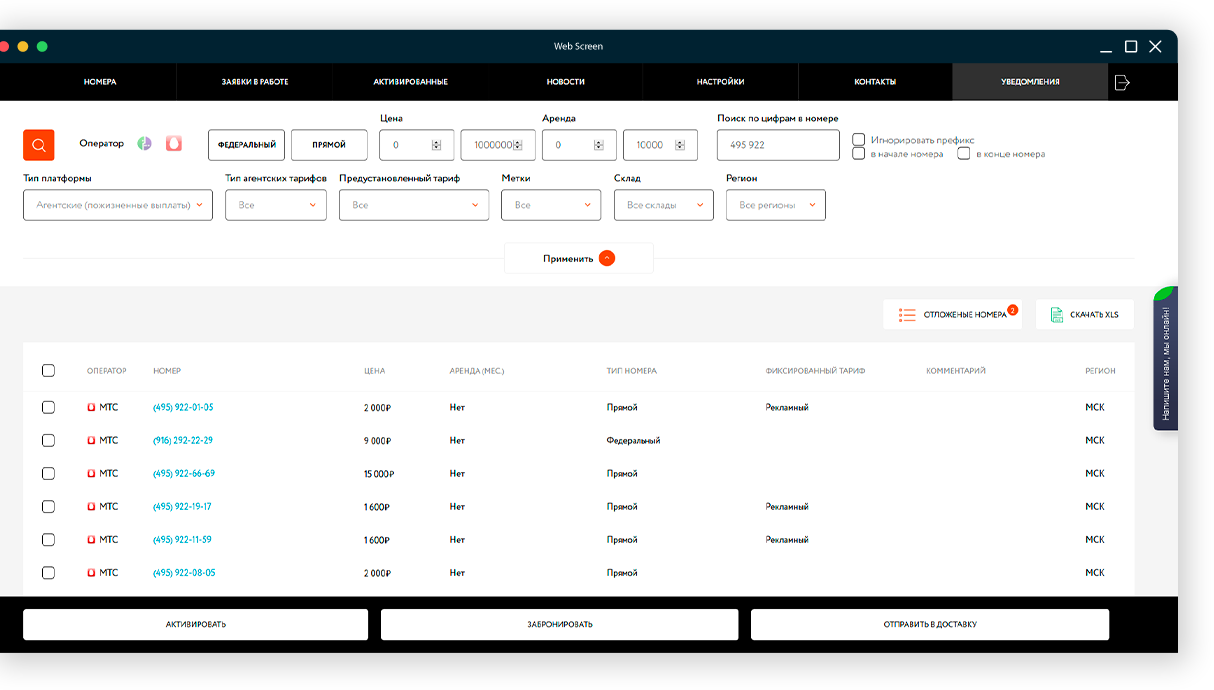The height and width of the screenshot is (690, 1214).
Task: Click the Цена column header
Action: (x=374, y=371)
